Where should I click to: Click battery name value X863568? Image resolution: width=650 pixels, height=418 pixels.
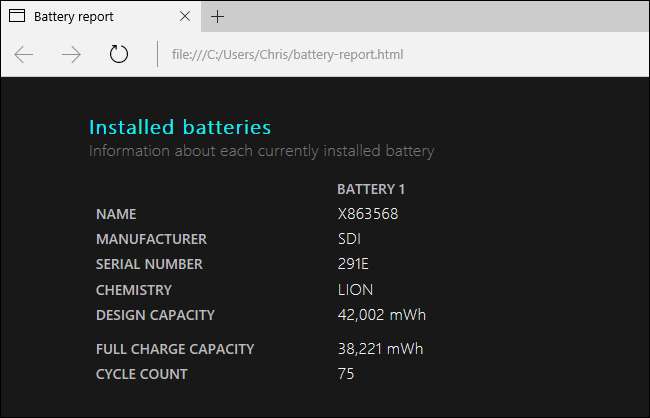coord(367,214)
